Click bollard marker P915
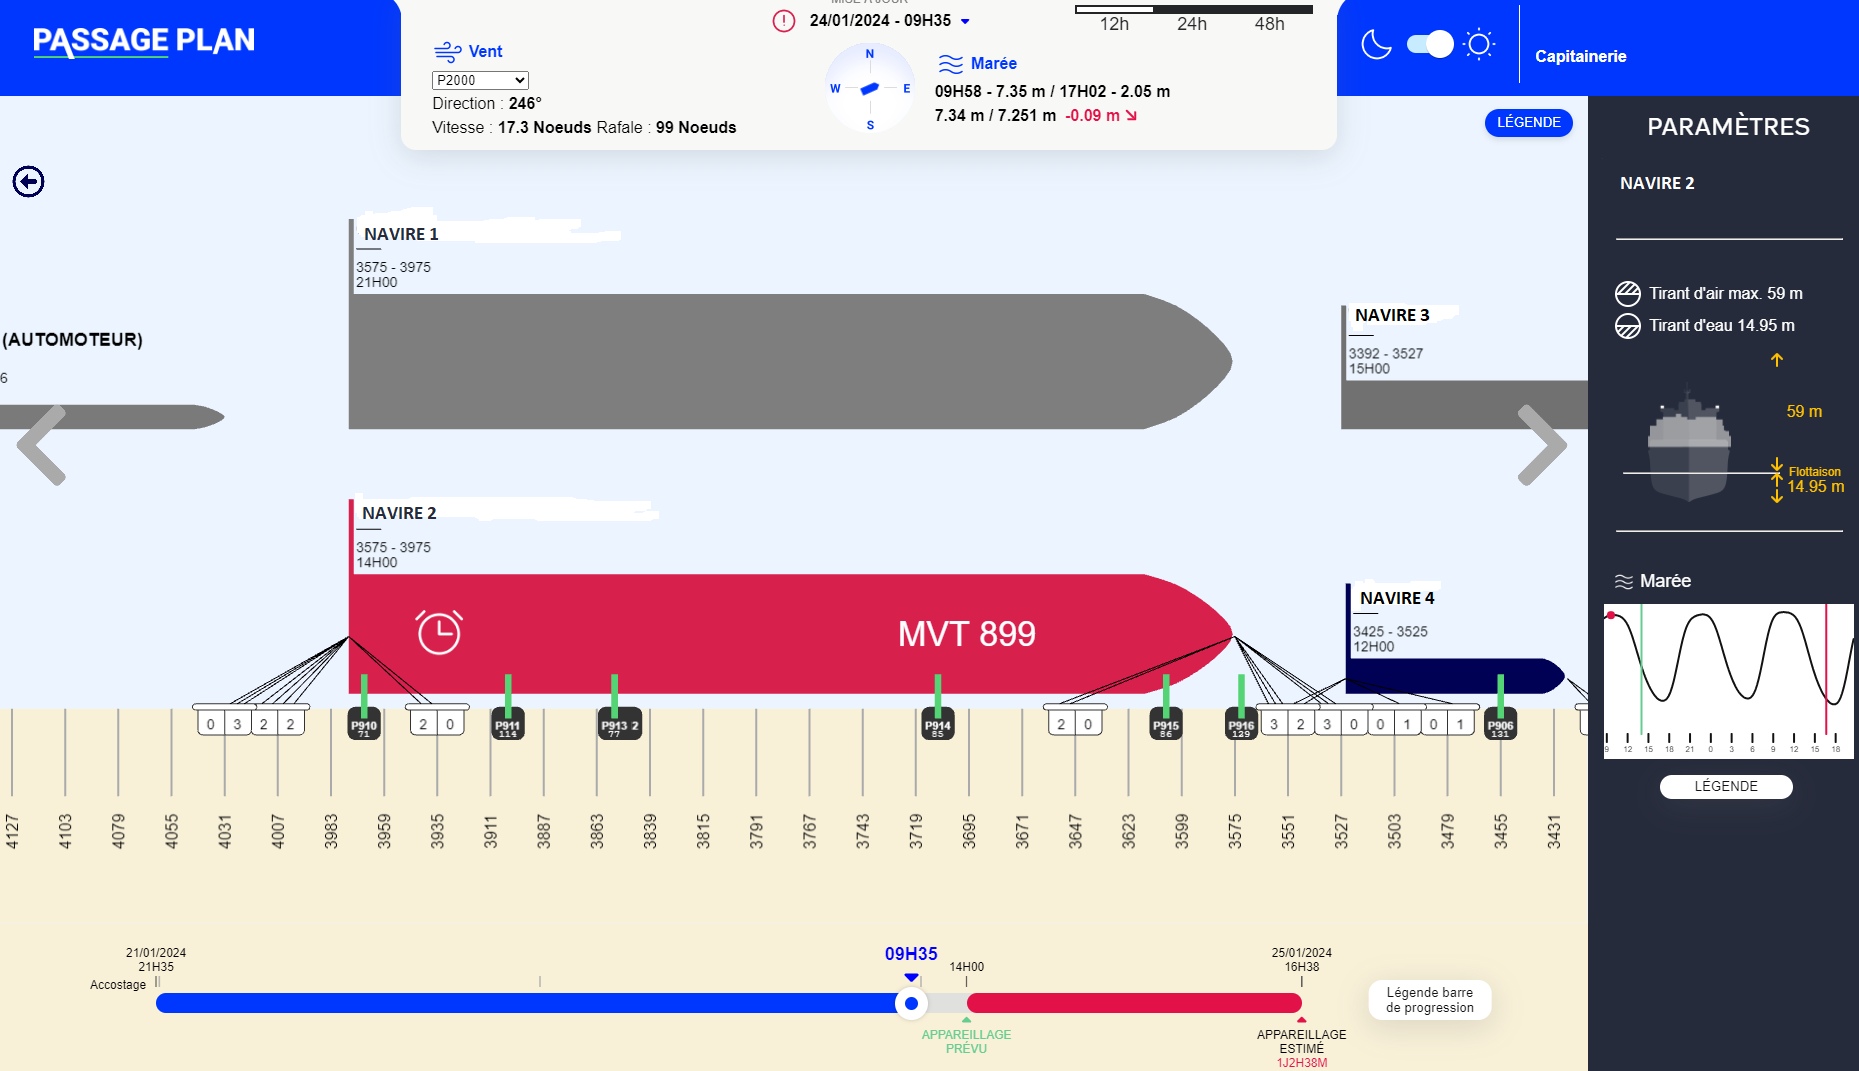 [x=1166, y=724]
